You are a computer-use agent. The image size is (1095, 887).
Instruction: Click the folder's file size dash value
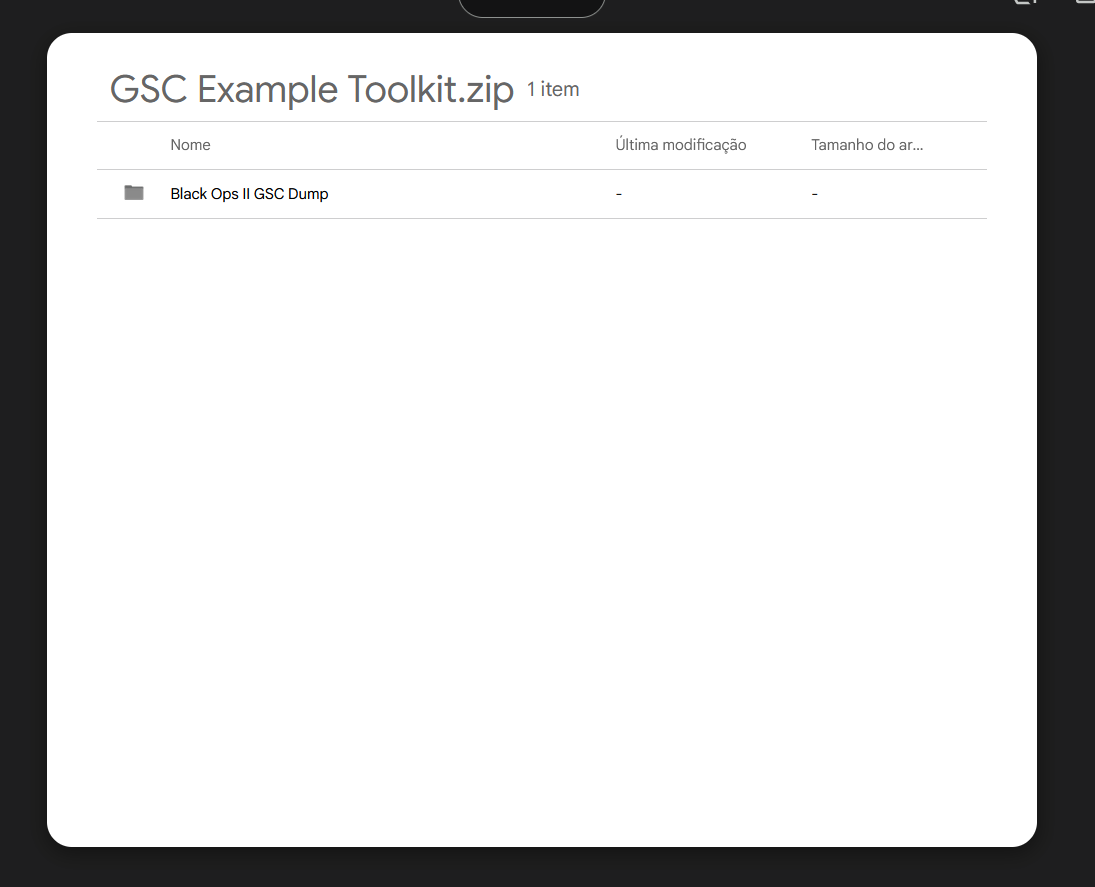[x=815, y=194]
